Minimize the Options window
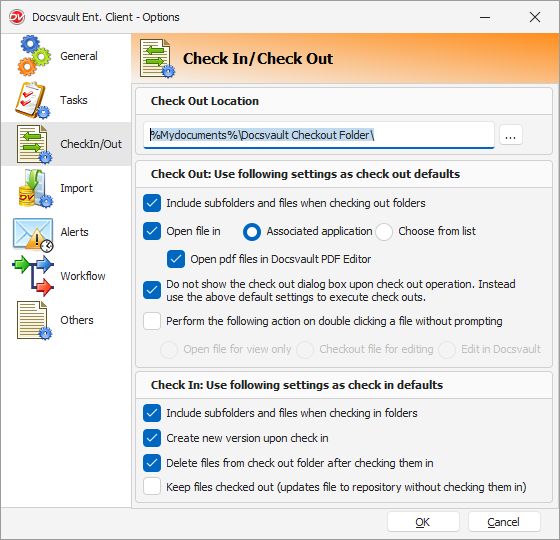Image resolution: width=560 pixels, height=540 pixels. point(485,17)
